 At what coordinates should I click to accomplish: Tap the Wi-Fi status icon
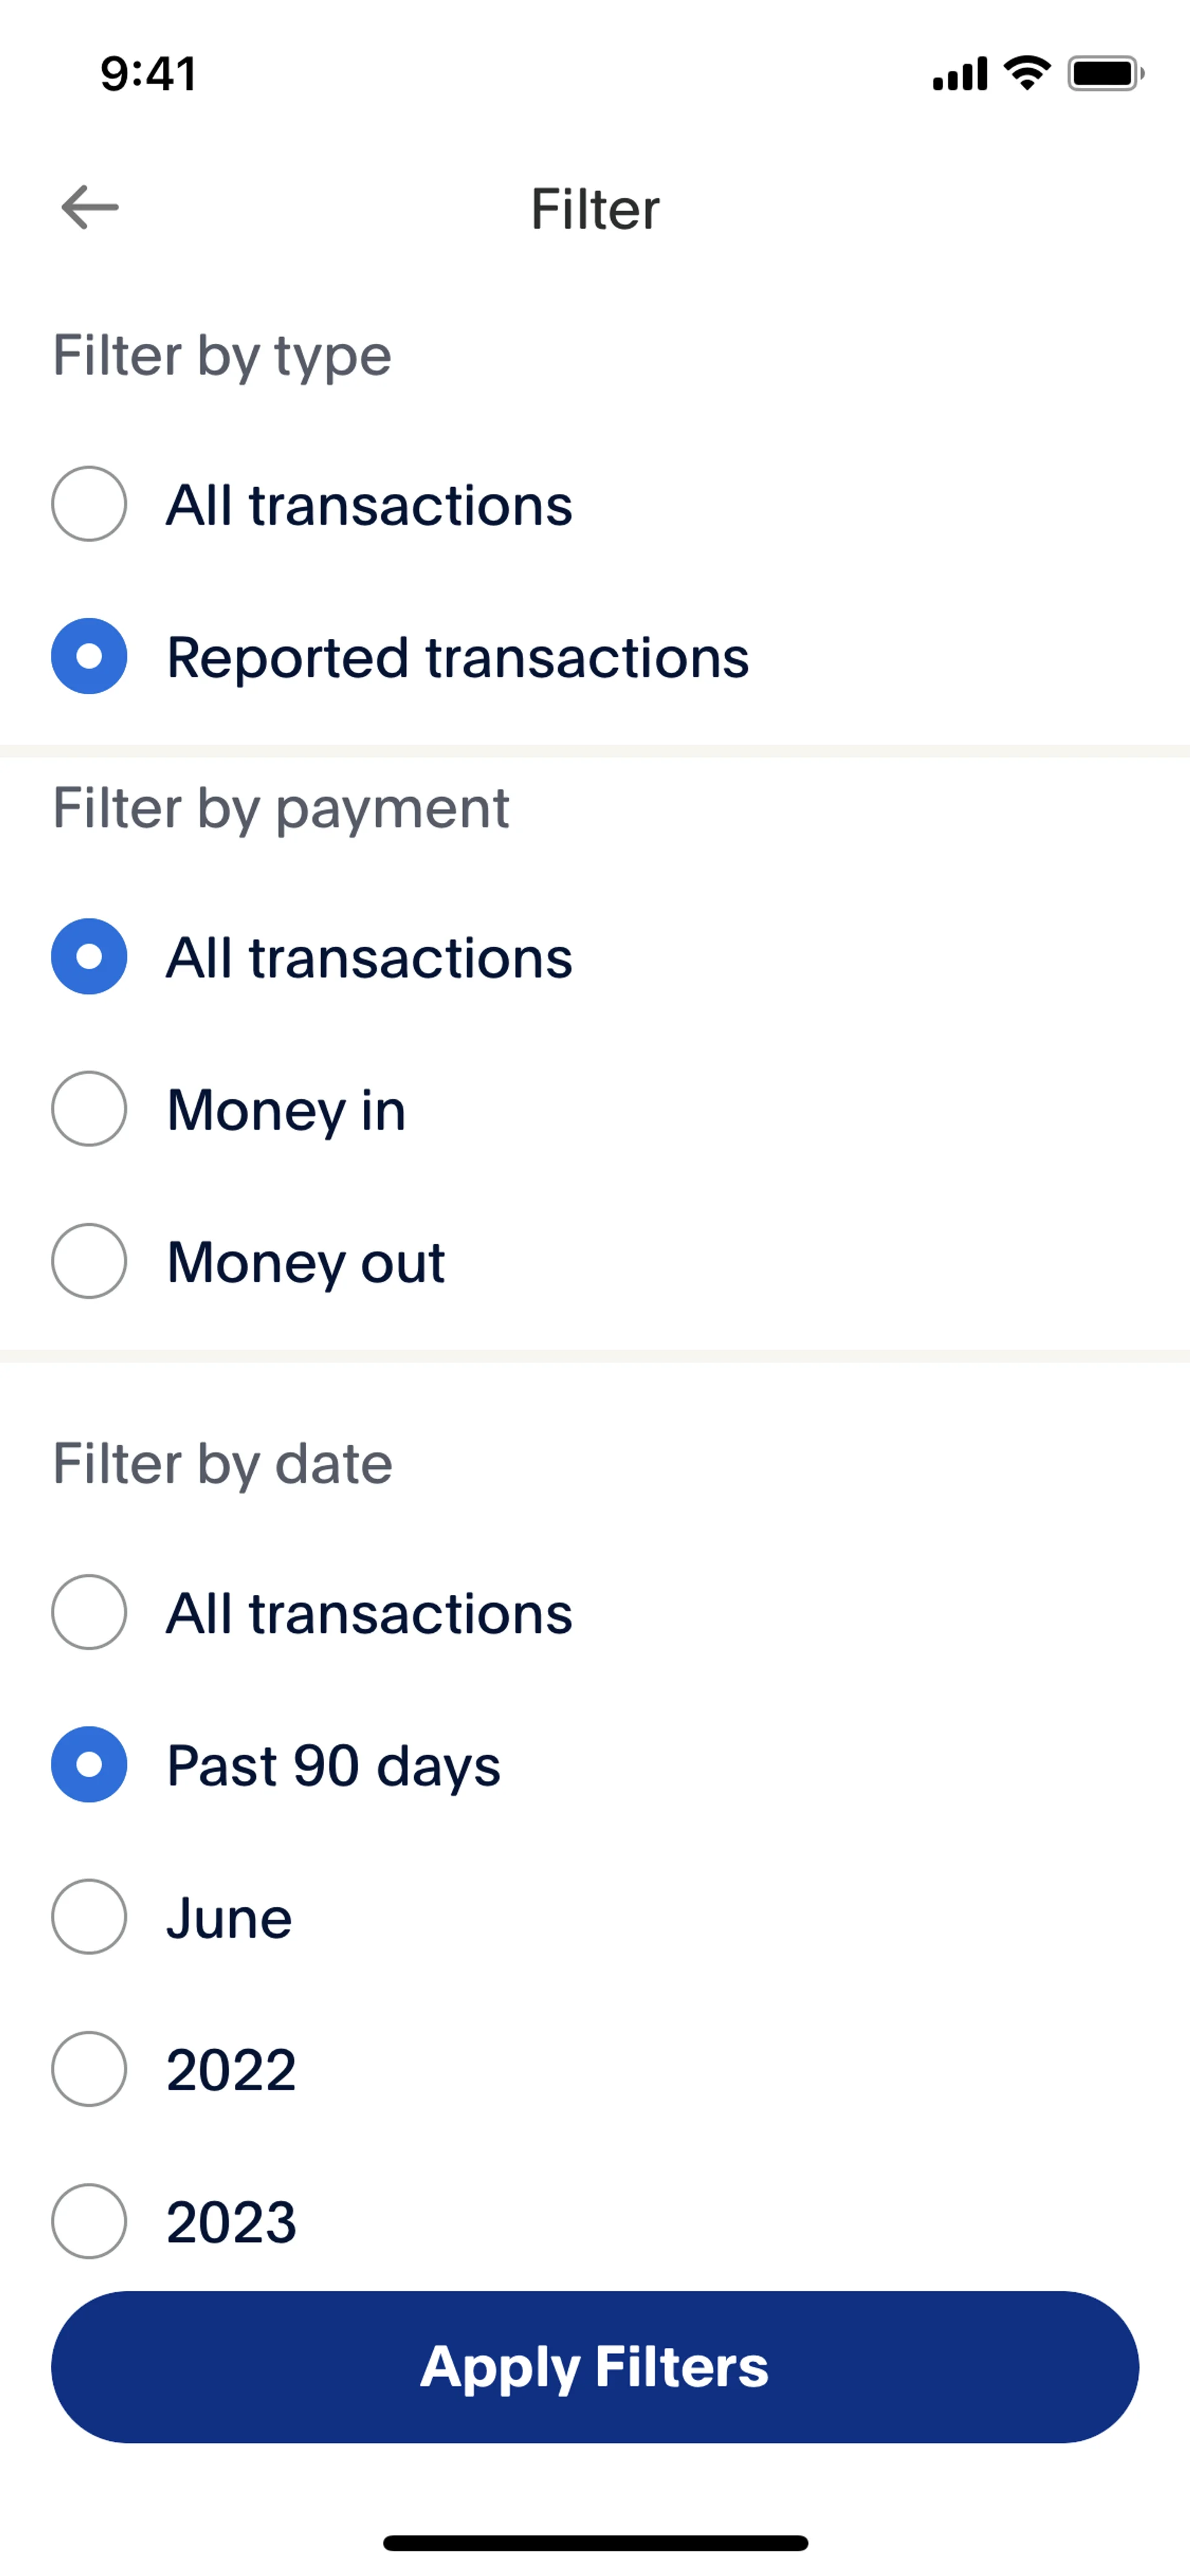click(x=1027, y=73)
